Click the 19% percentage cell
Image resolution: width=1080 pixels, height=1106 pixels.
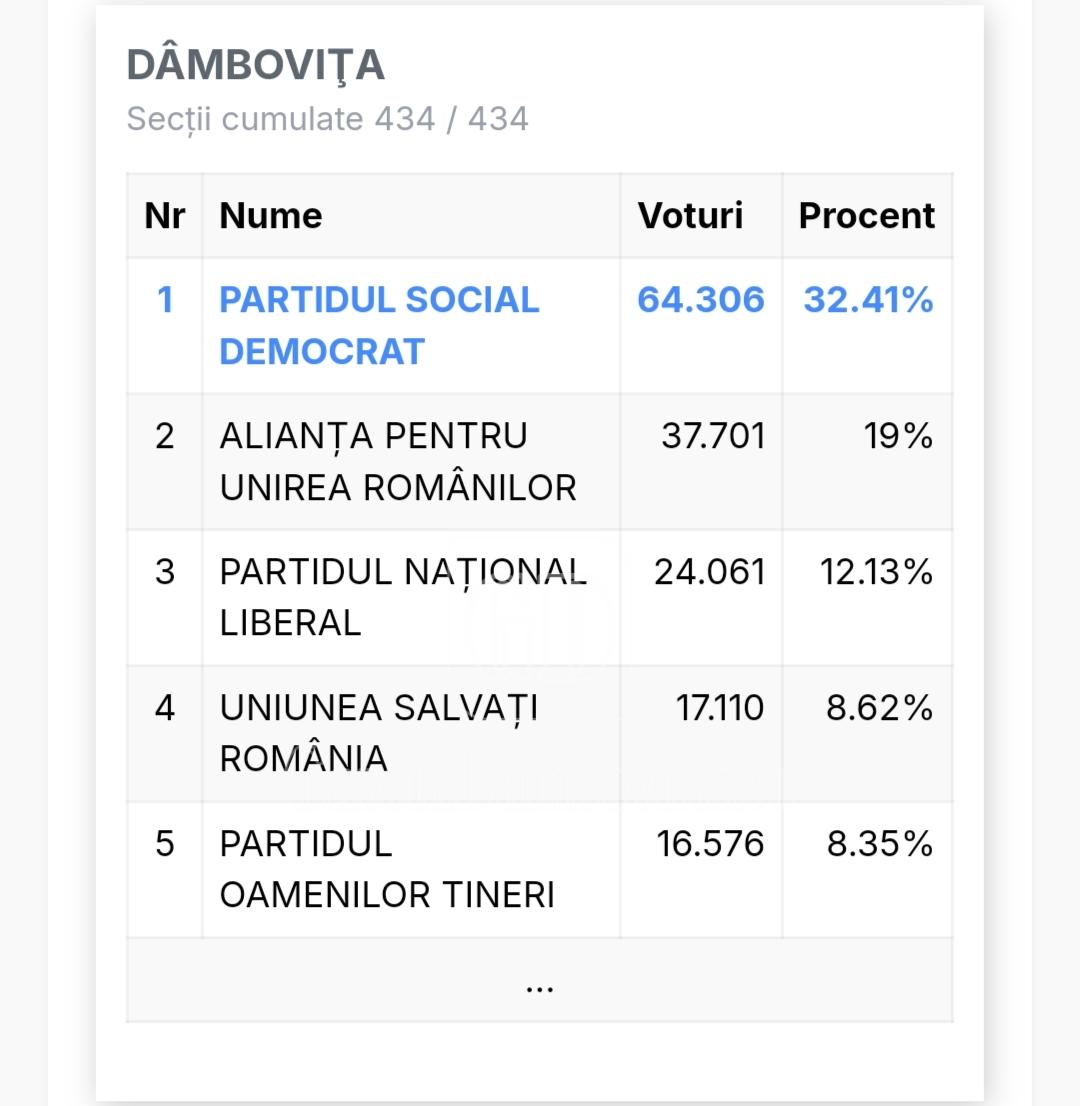[x=899, y=436]
